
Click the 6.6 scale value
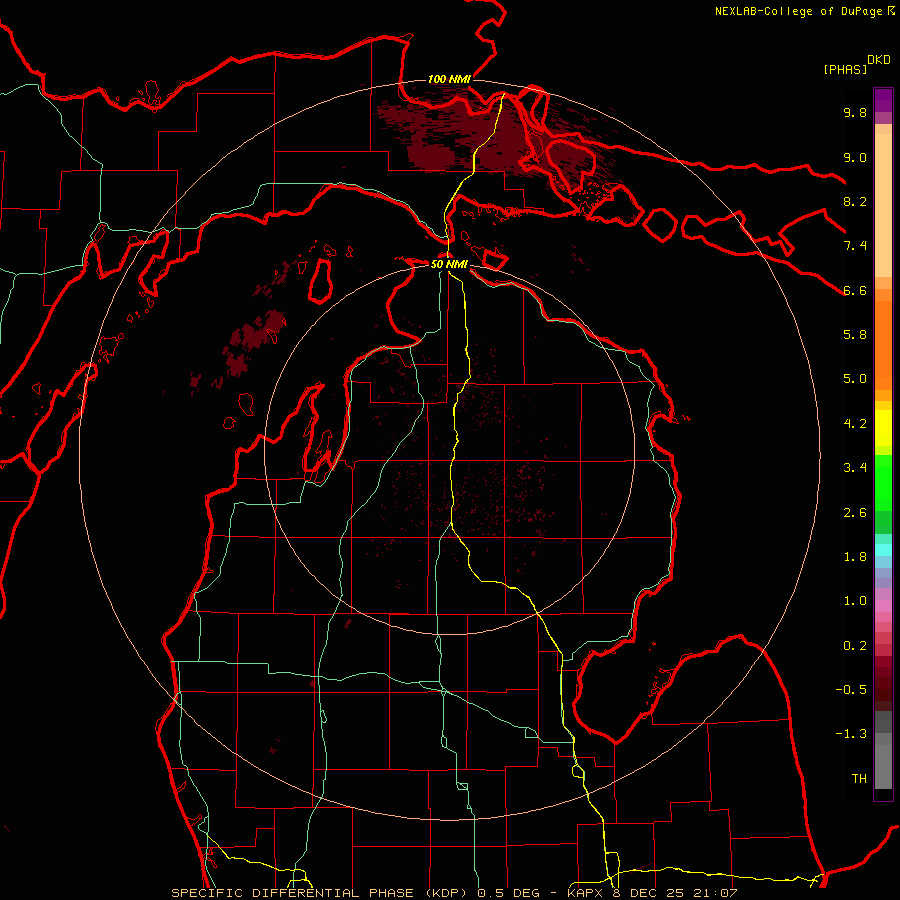pos(855,290)
